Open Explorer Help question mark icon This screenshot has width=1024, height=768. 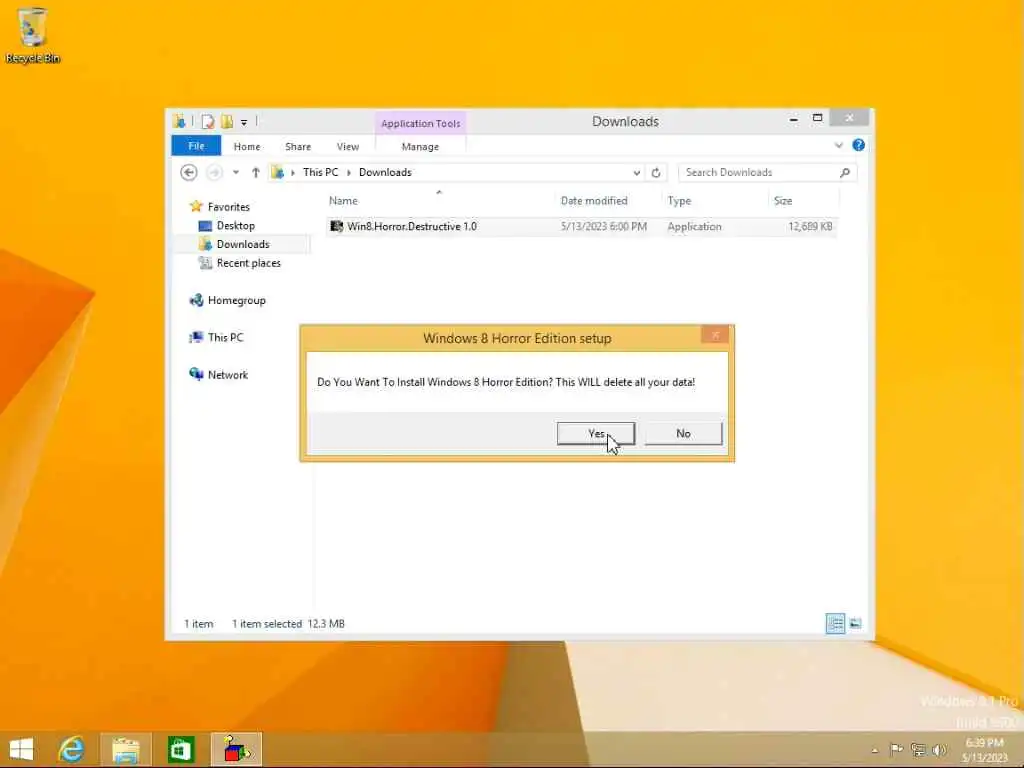pos(859,145)
